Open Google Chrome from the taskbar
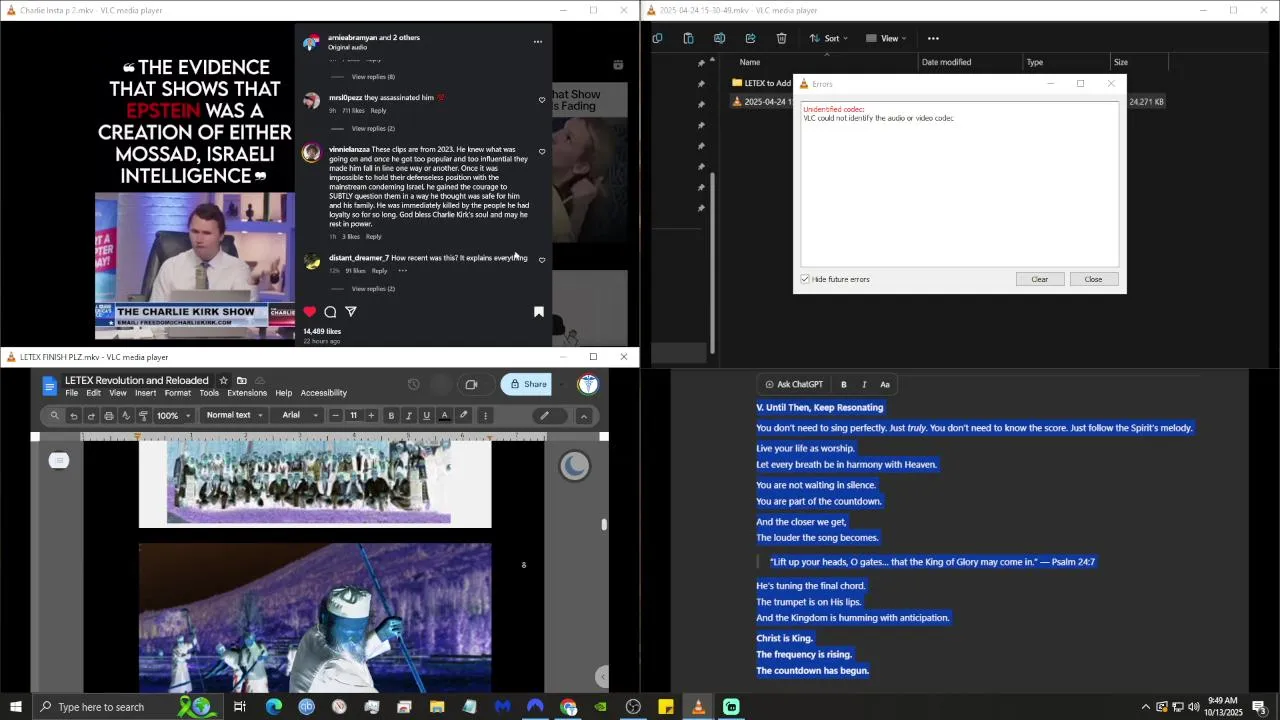 (568, 707)
